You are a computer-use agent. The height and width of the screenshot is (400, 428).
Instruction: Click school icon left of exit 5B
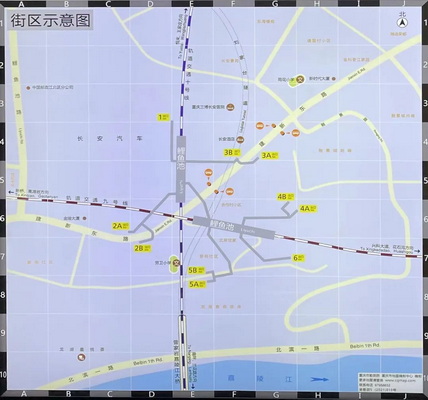click(177, 262)
